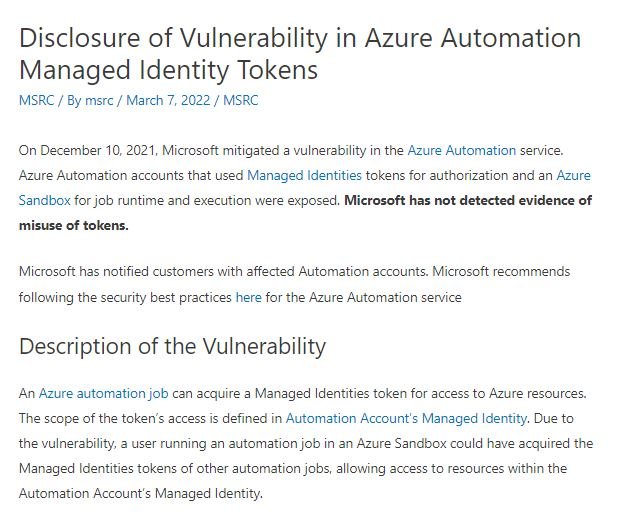Click the 'Managed Identity Tokens' title line
Image resolution: width=639 pixels, height=525 pixels.
168,70
